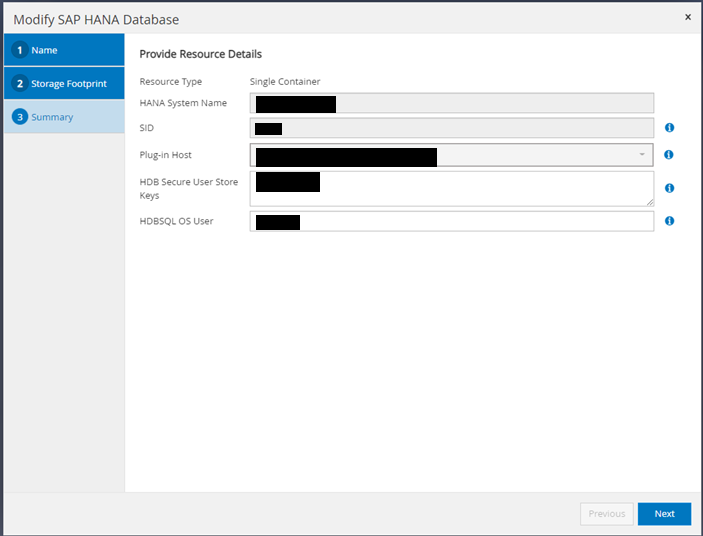Click the textarea resize handle
Viewport: 703px width, 536px height.
click(x=650, y=202)
